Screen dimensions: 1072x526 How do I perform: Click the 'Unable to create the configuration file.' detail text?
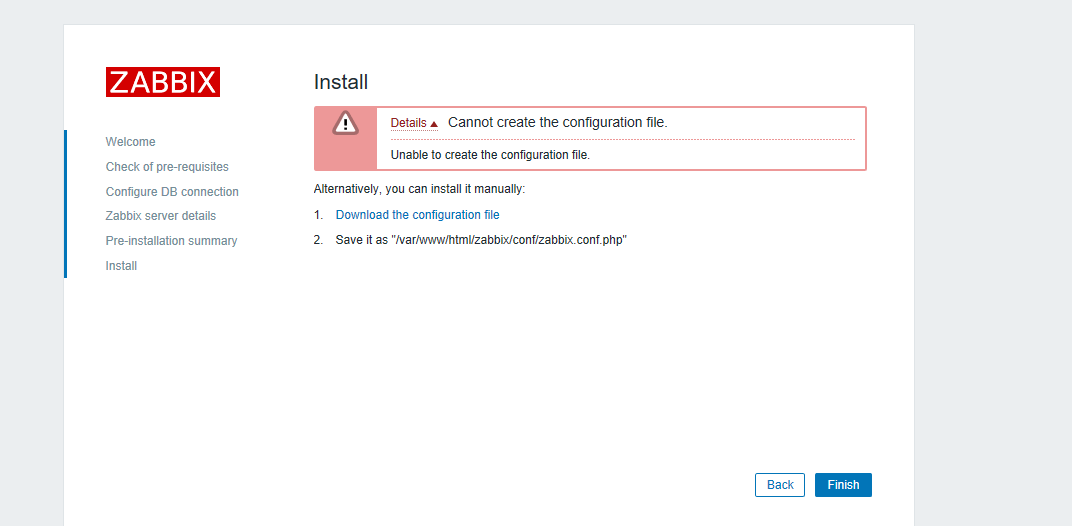(x=490, y=155)
